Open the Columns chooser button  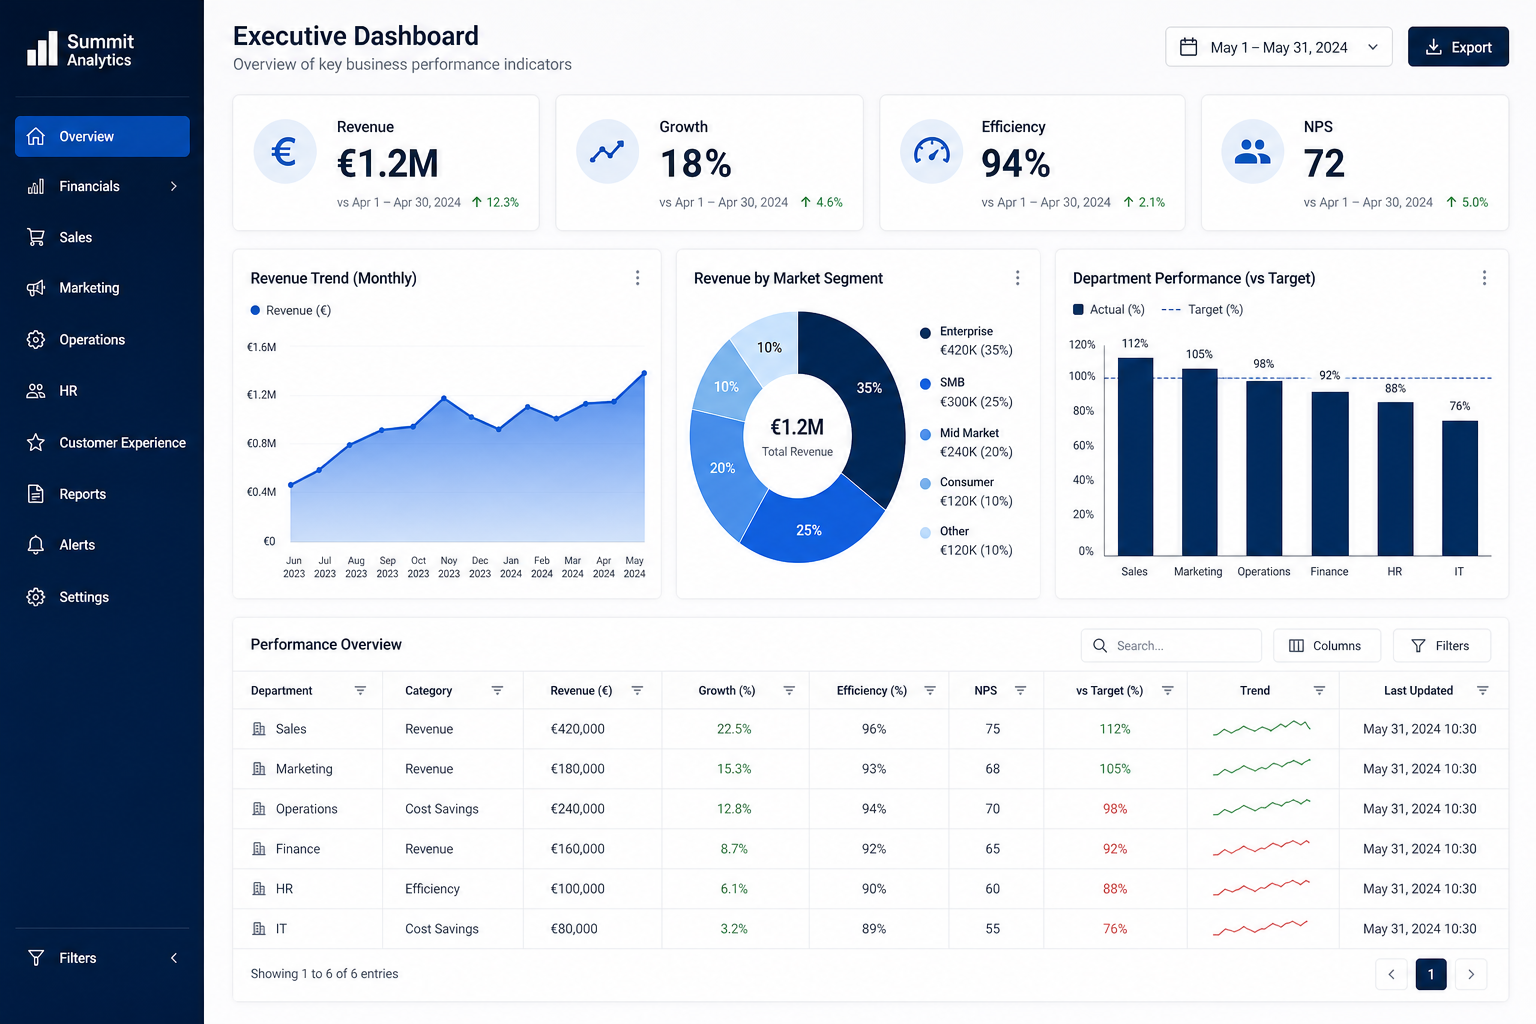(1327, 646)
